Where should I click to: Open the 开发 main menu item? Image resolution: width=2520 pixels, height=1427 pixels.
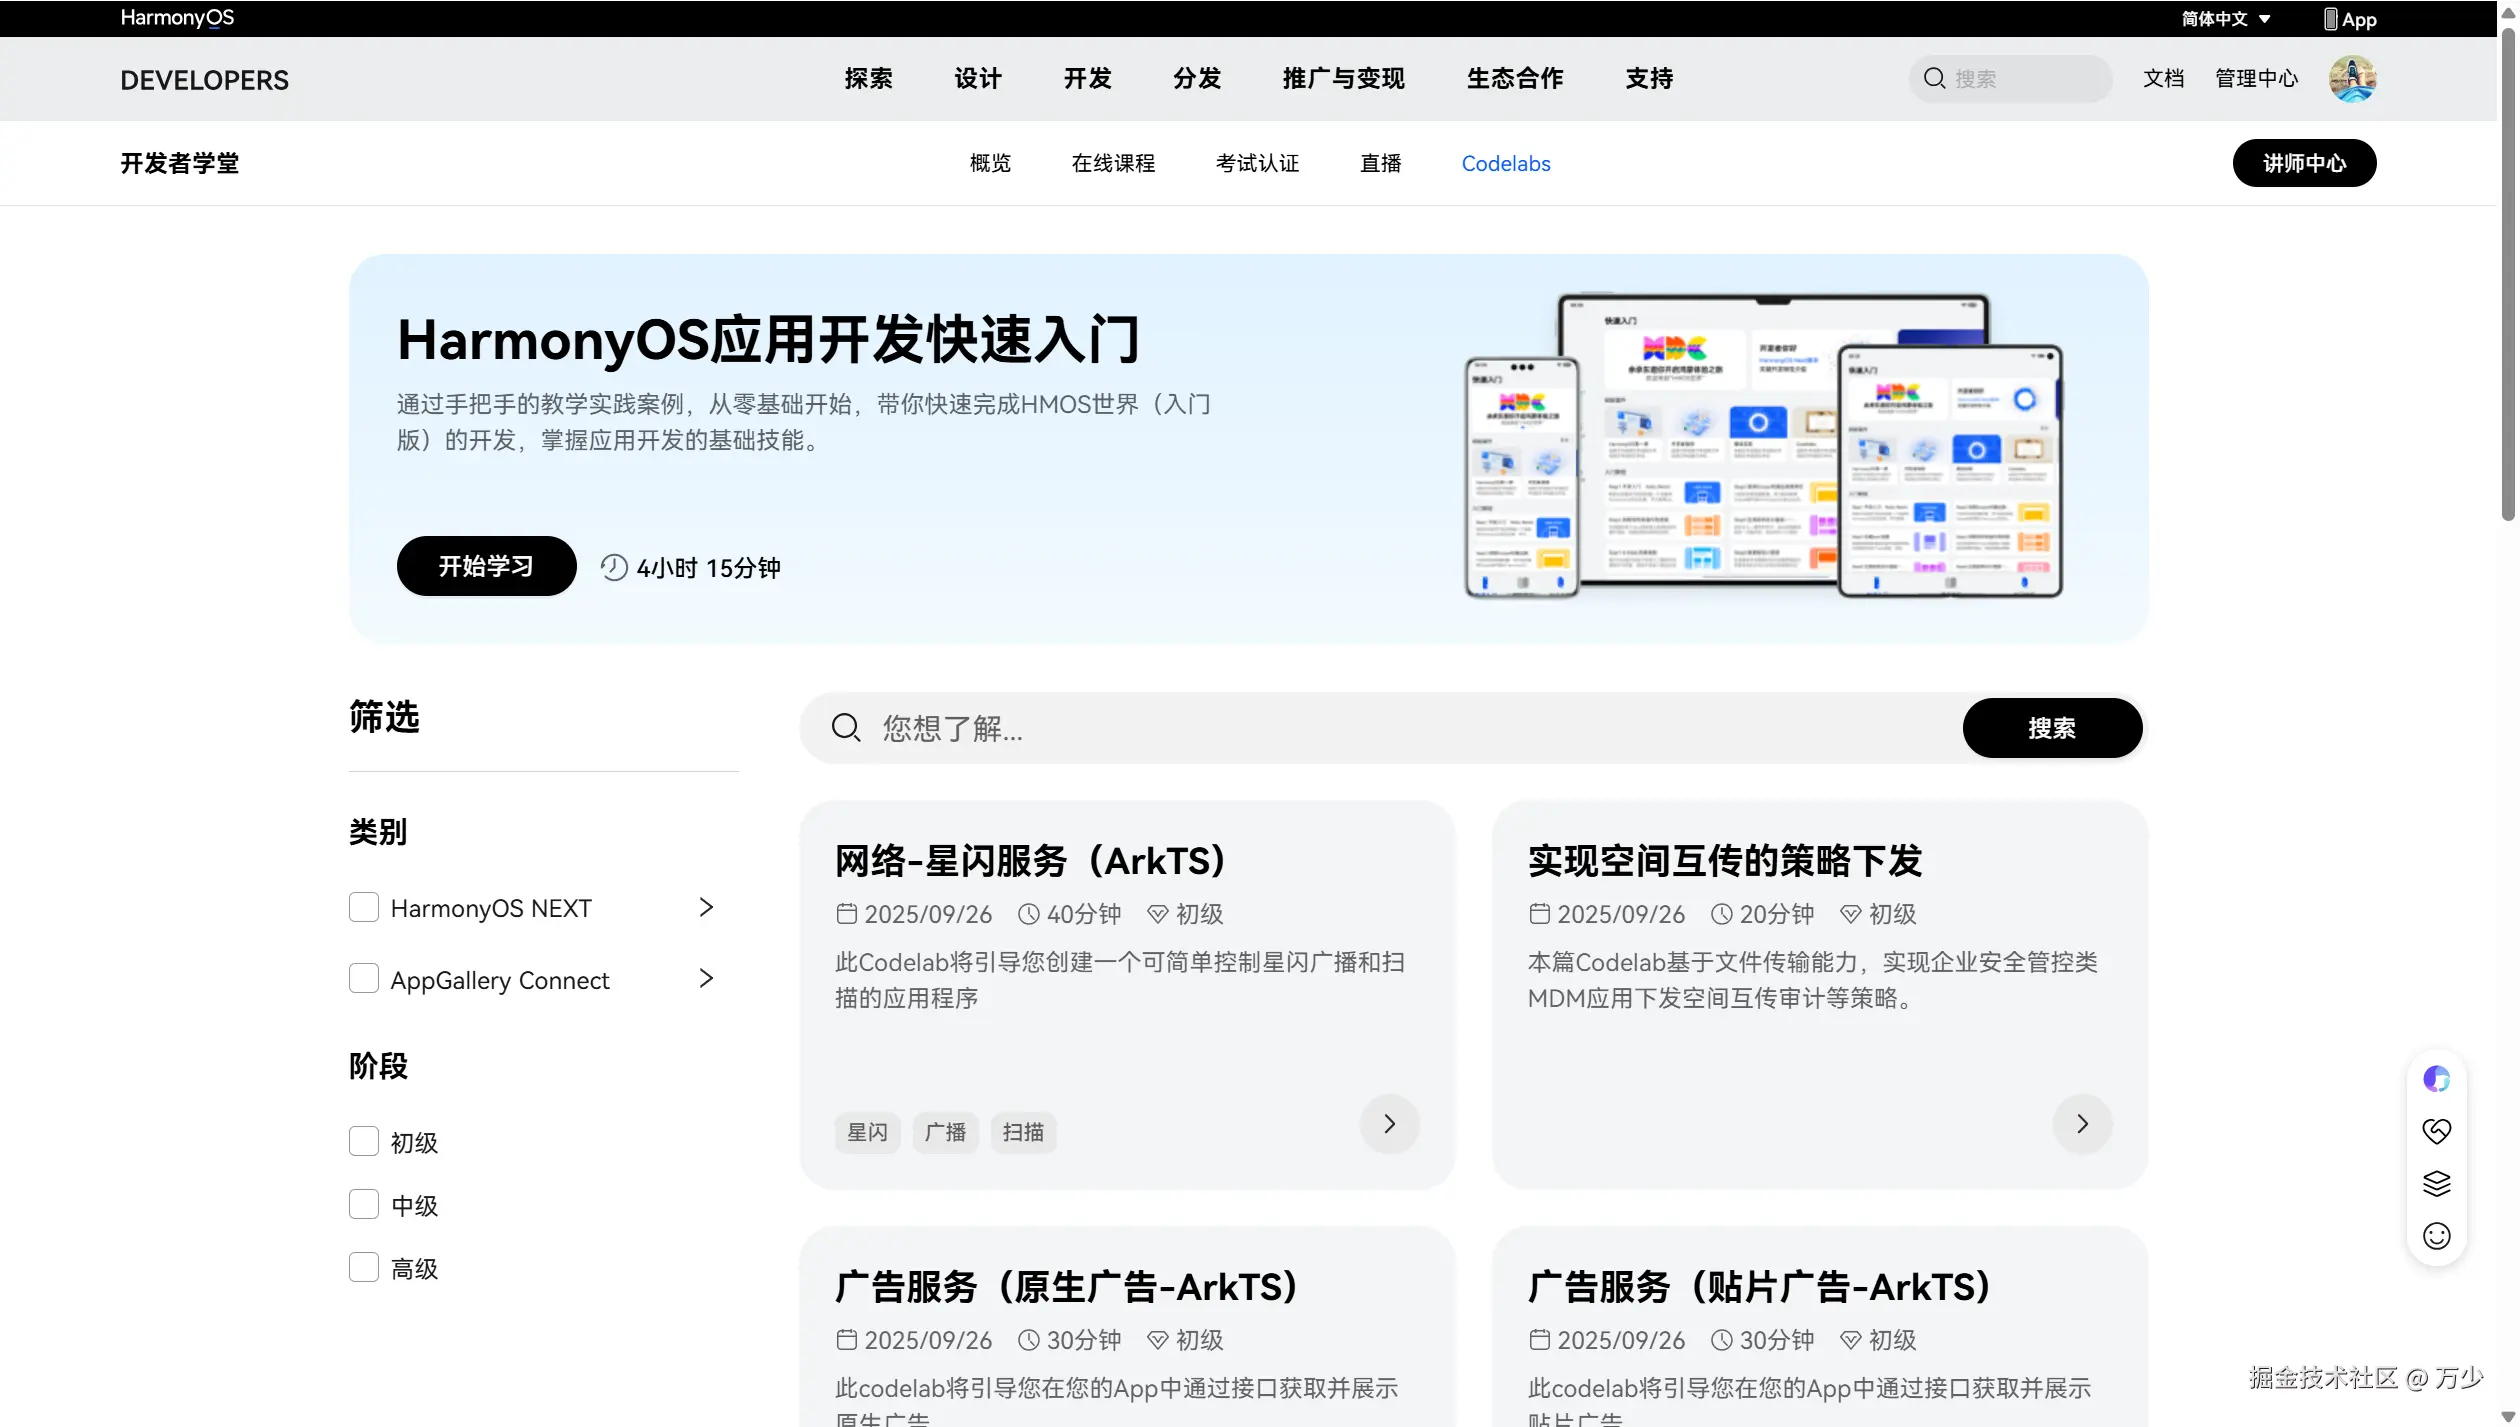coord(1087,79)
